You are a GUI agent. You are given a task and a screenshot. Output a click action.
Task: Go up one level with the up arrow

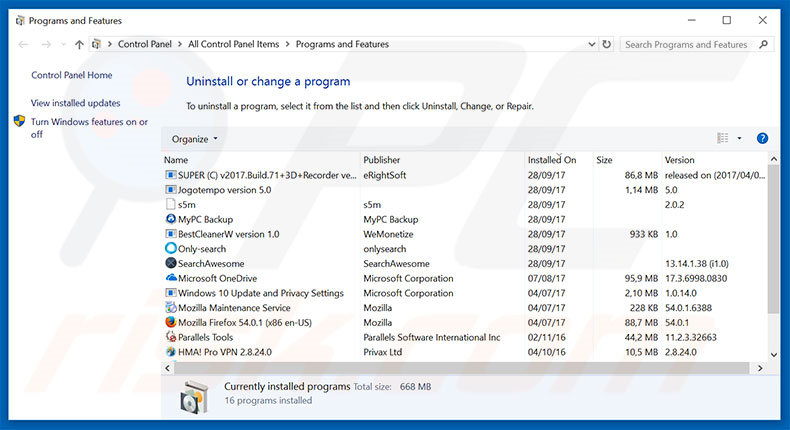79,44
